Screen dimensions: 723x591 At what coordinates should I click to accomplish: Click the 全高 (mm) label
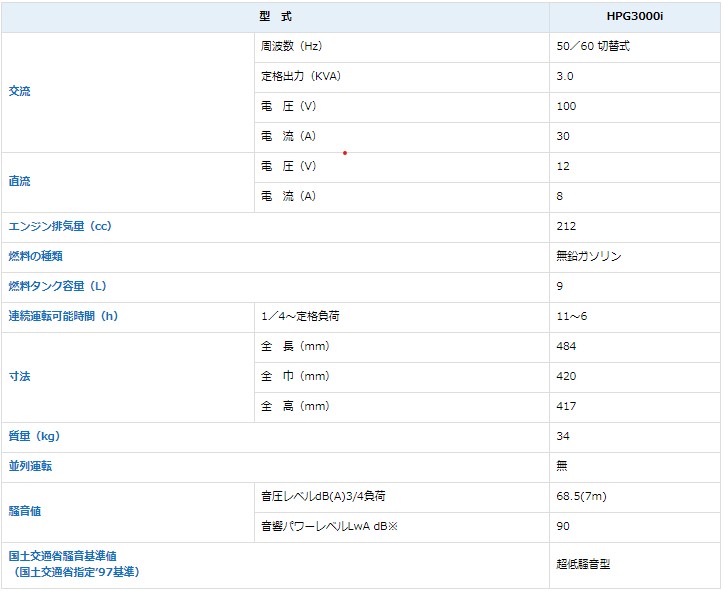tap(295, 406)
